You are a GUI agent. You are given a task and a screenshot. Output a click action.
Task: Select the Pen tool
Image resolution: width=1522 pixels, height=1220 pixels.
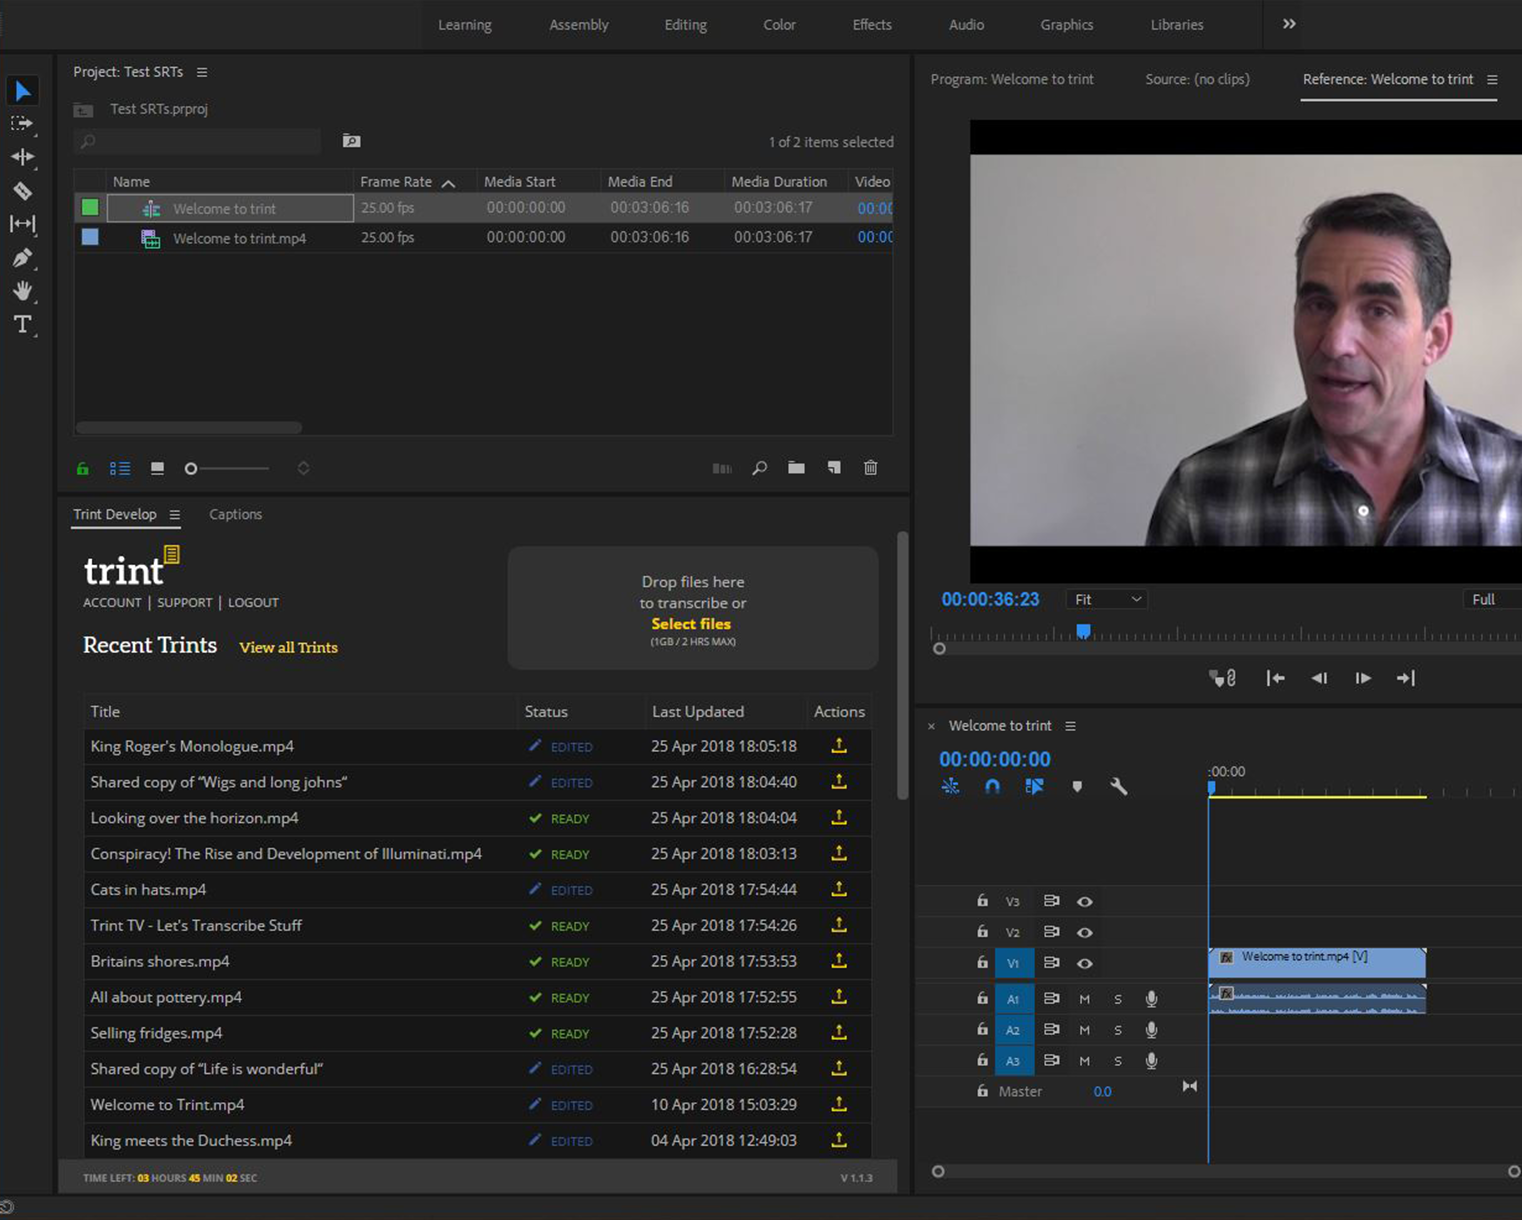[22, 258]
